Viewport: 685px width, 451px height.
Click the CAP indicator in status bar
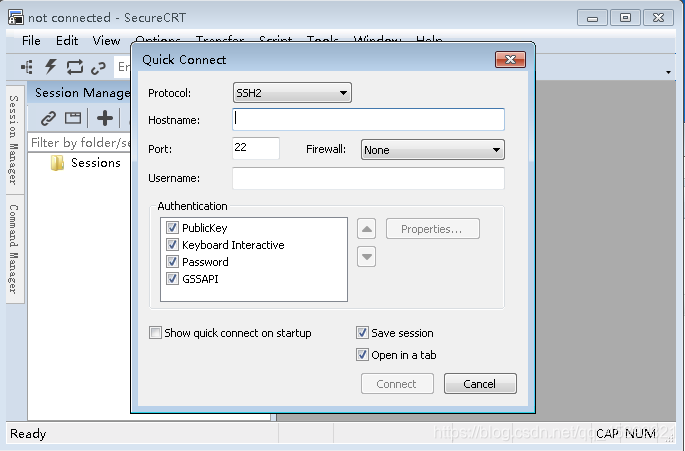607,434
